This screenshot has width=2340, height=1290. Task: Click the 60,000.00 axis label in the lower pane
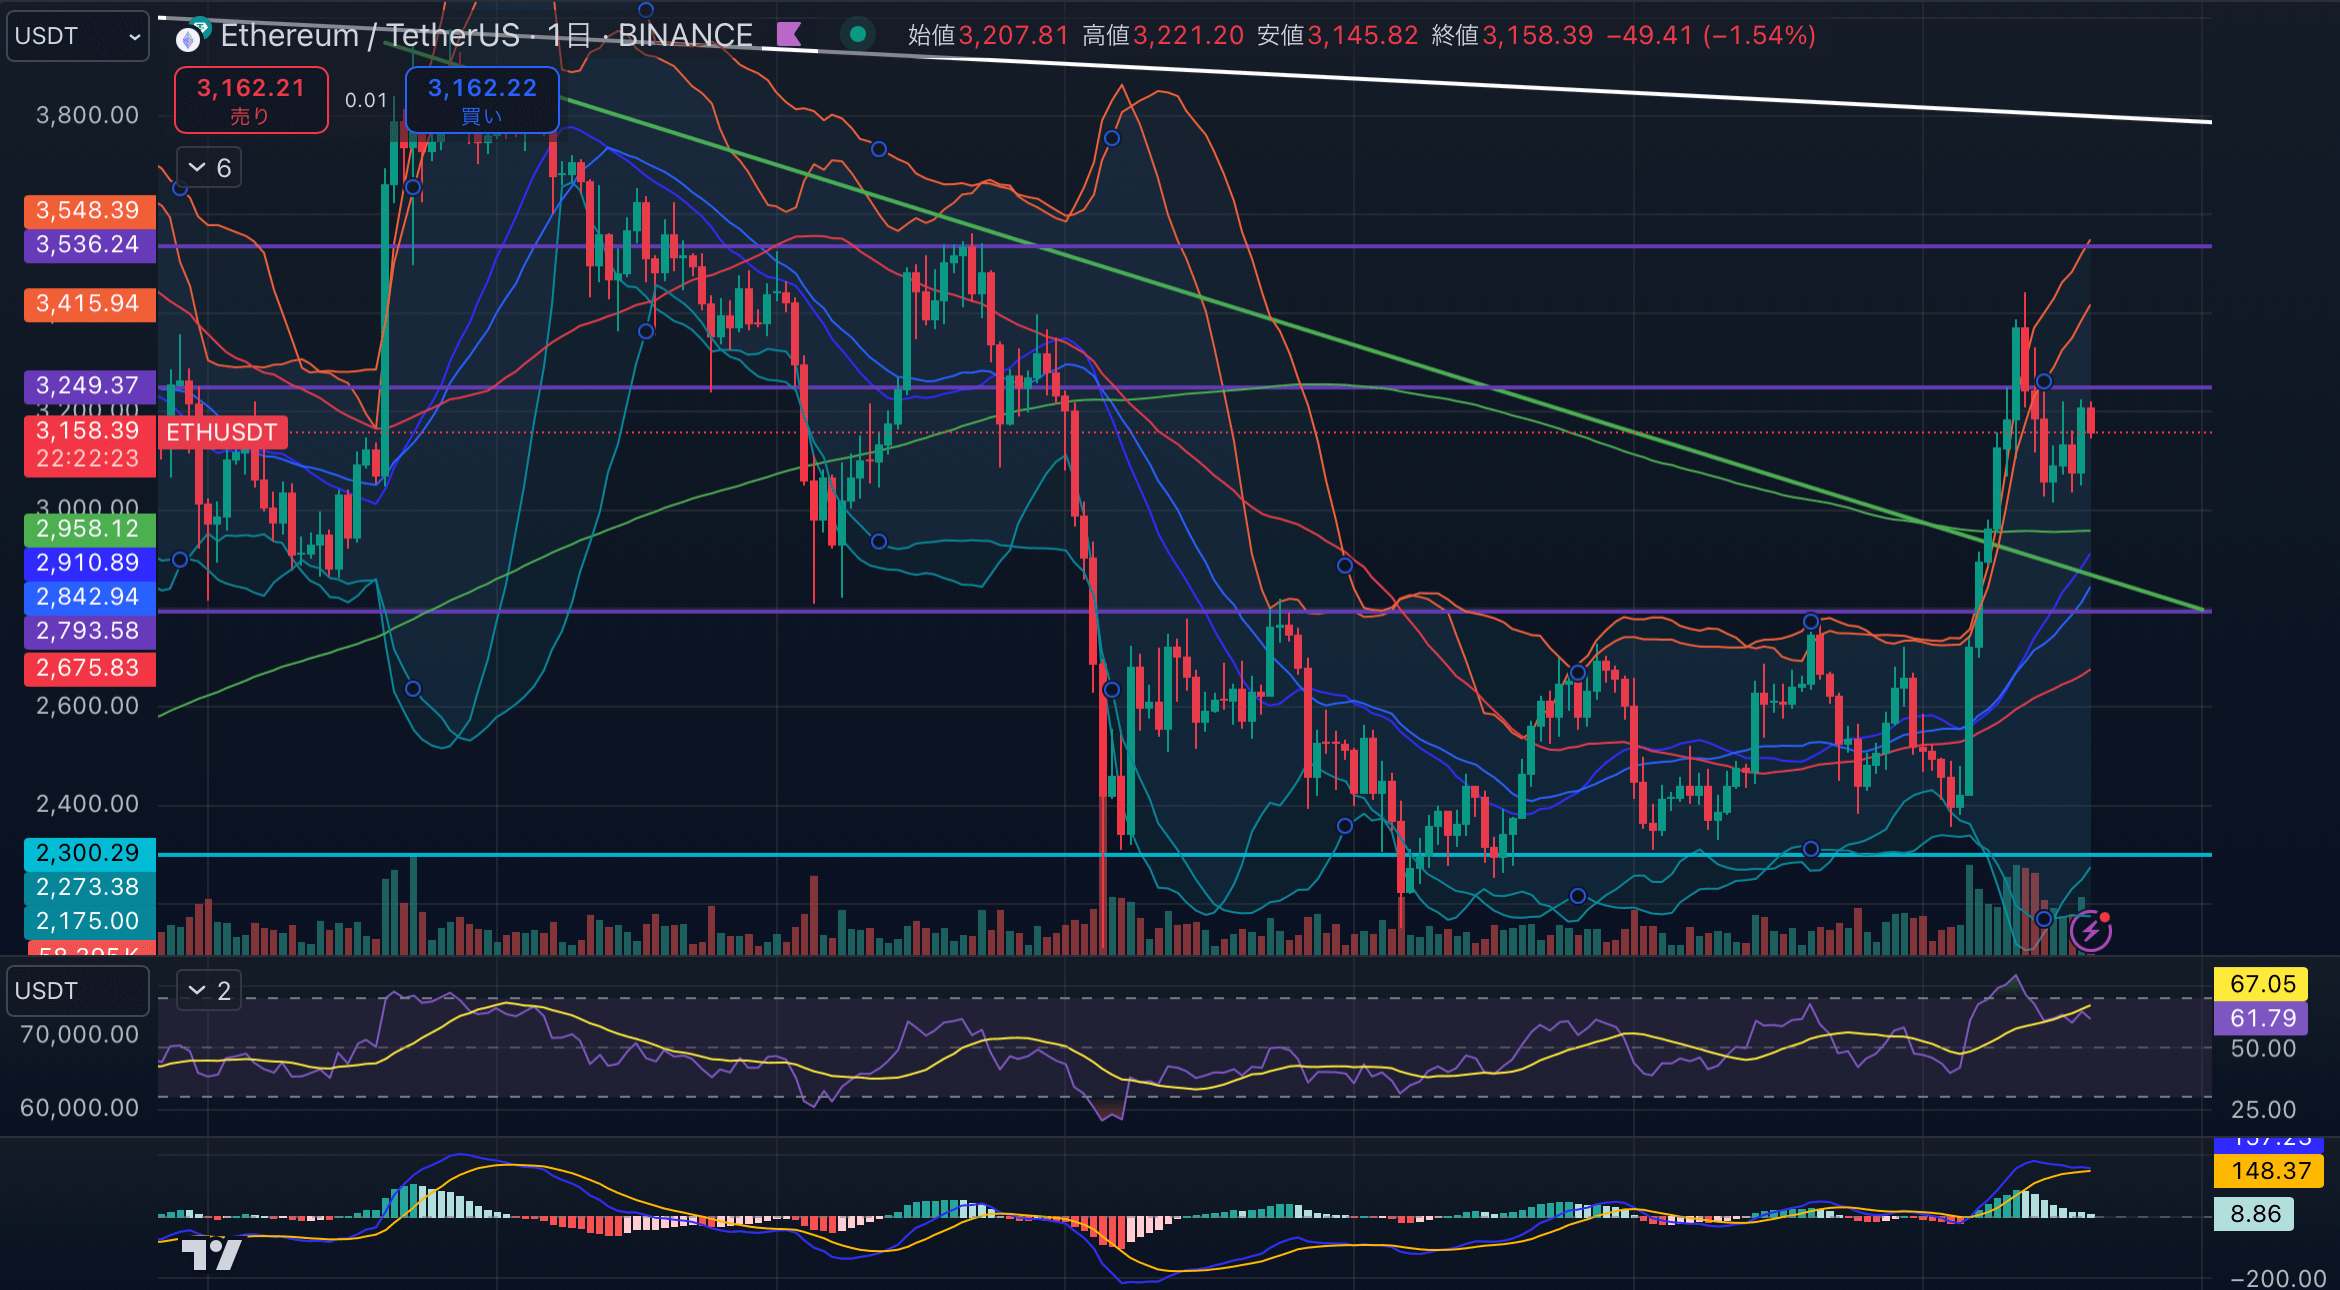click(80, 1108)
